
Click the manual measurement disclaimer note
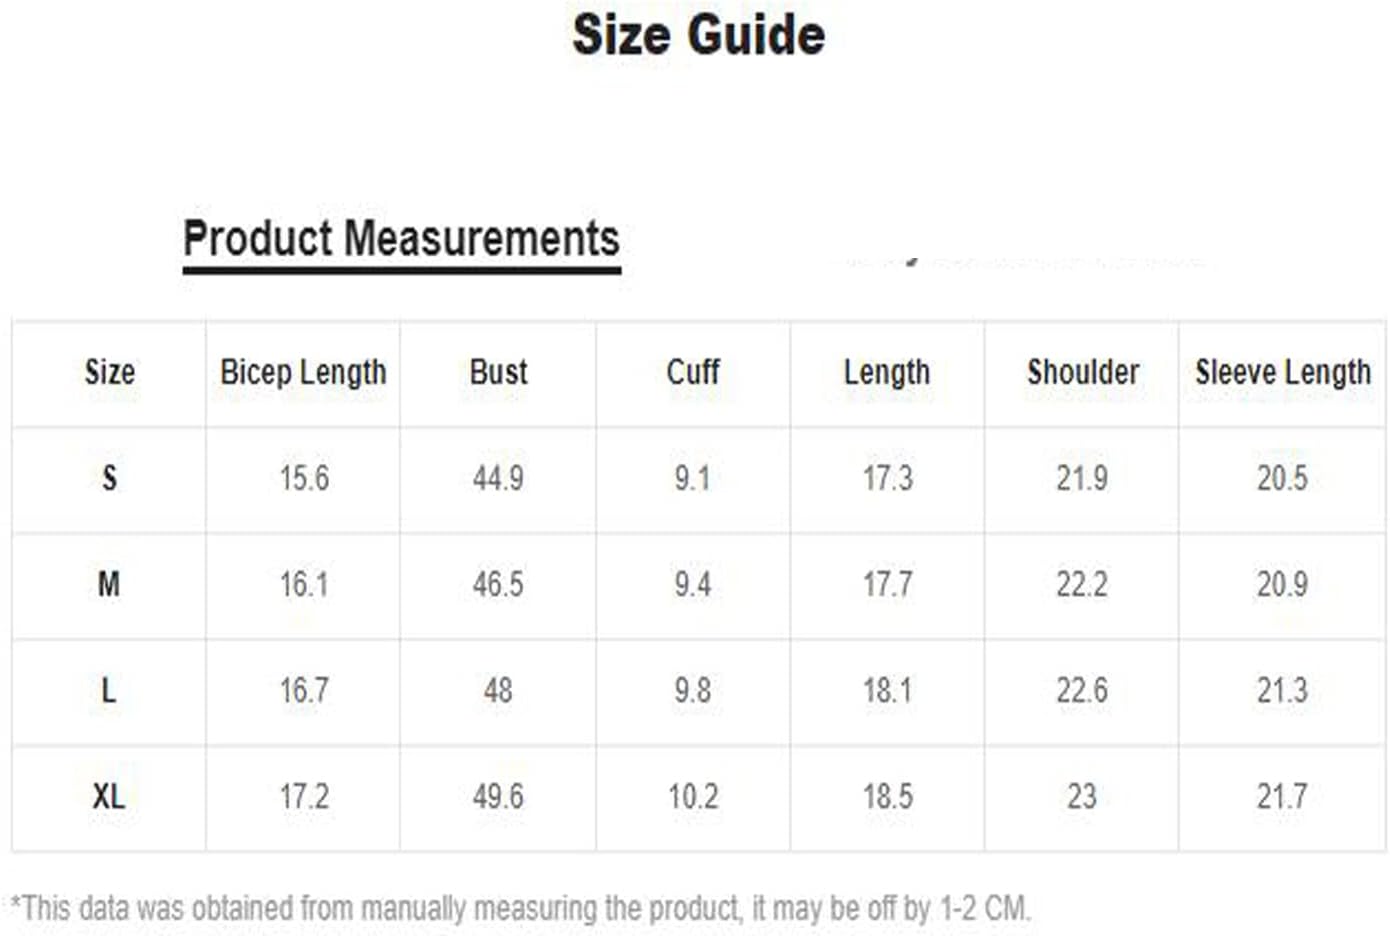click(520, 908)
